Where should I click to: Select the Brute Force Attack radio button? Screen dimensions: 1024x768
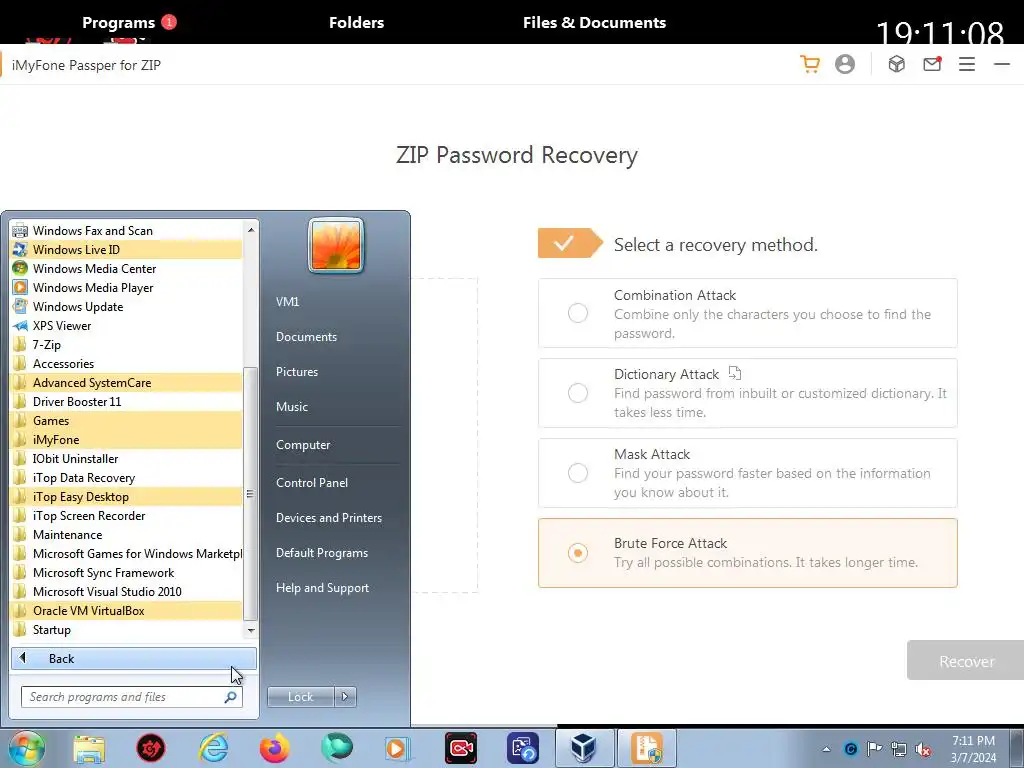[x=577, y=552]
